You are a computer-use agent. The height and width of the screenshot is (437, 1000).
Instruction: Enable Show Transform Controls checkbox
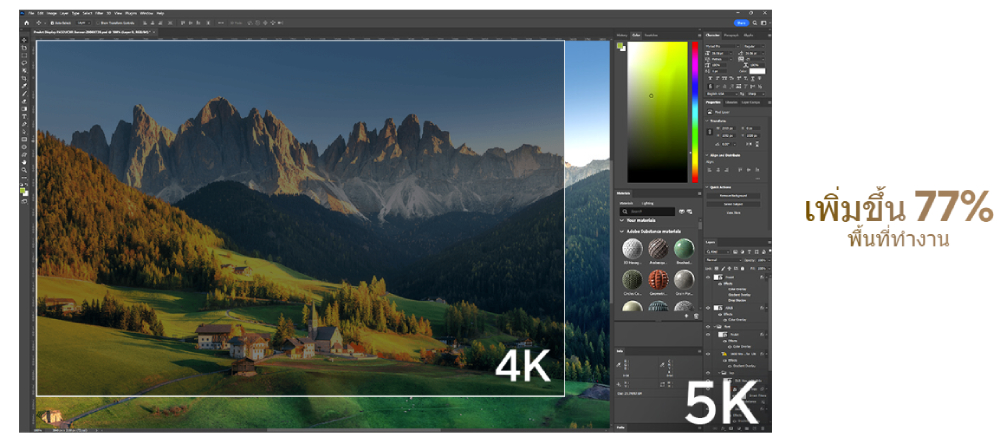(98, 23)
